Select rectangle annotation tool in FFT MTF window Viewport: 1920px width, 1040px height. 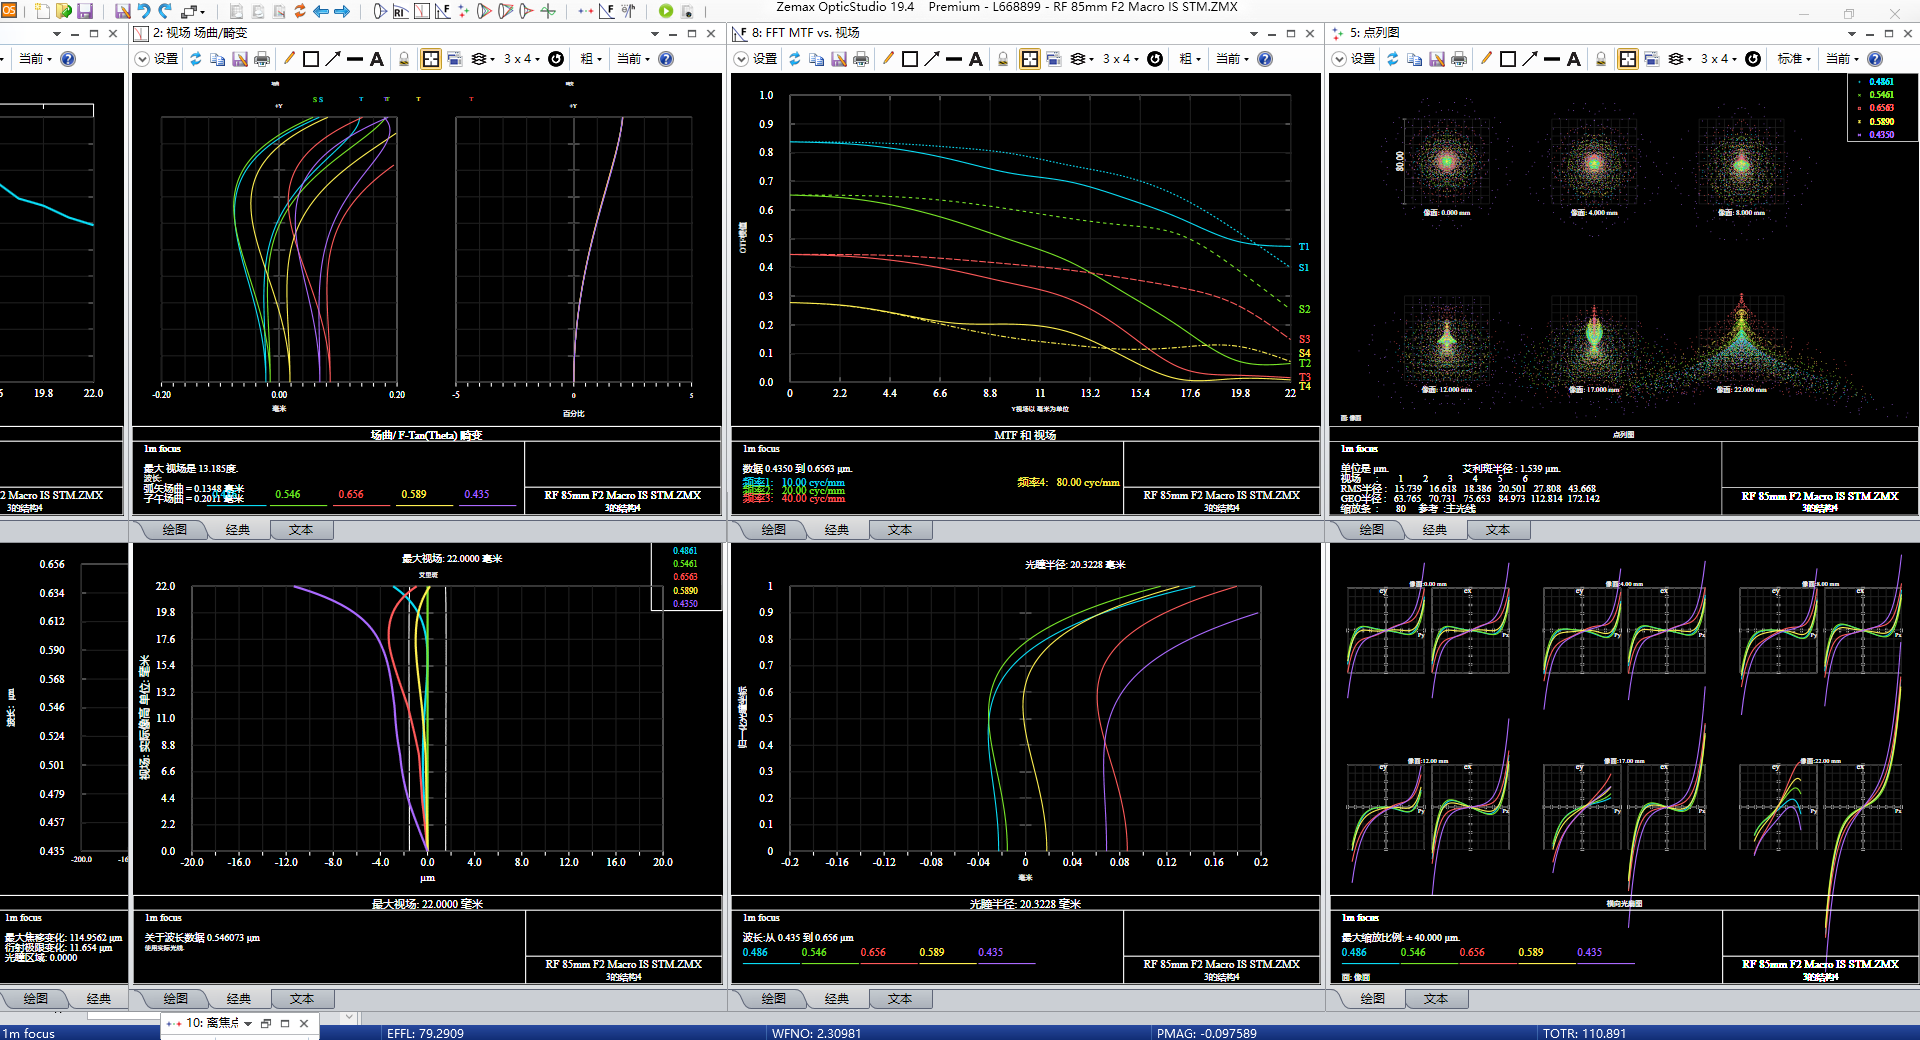910,59
